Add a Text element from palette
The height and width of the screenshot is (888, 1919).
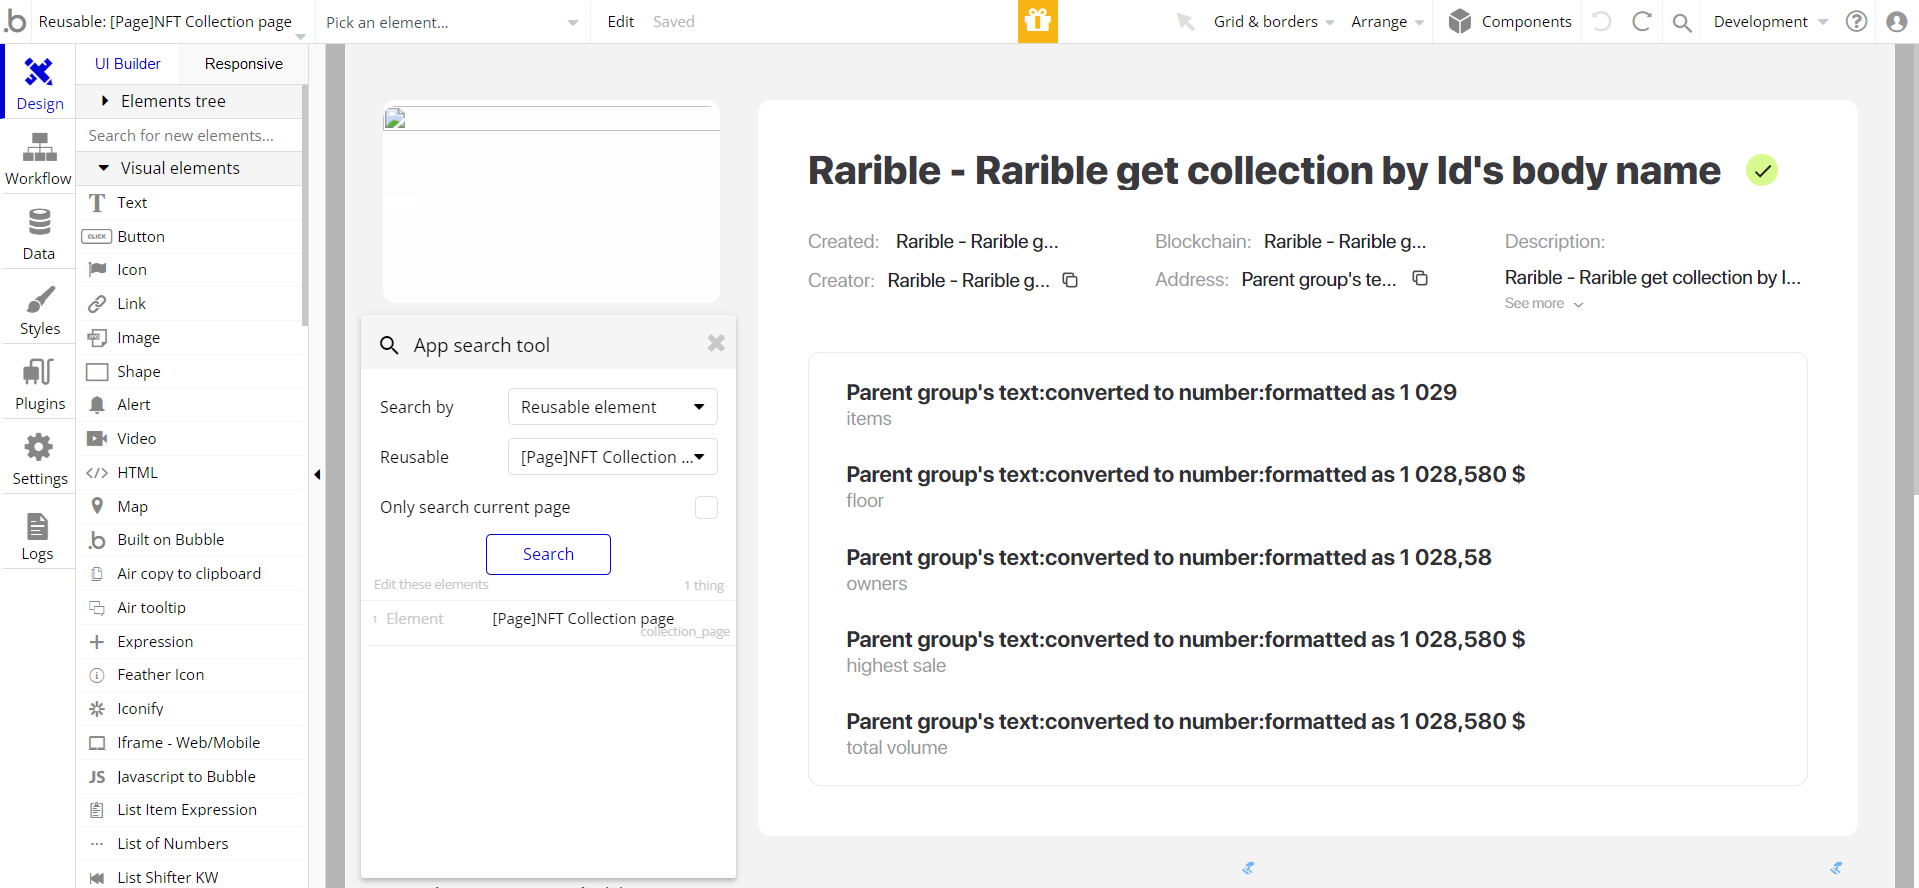[x=190, y=202]
